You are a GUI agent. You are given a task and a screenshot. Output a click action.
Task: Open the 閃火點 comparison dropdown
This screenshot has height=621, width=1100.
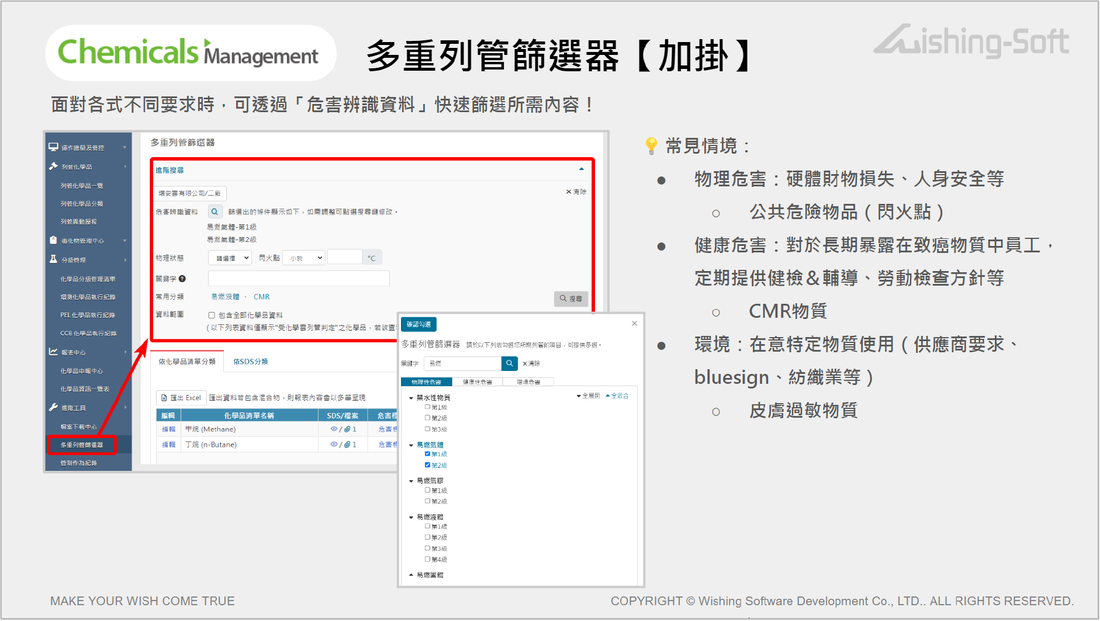[303, 258]
